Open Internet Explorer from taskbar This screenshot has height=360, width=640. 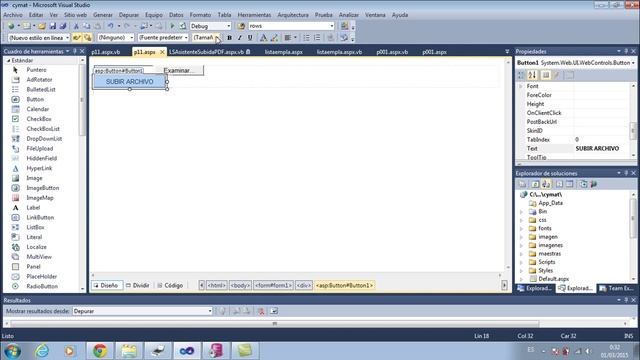(x=42, y=350)
